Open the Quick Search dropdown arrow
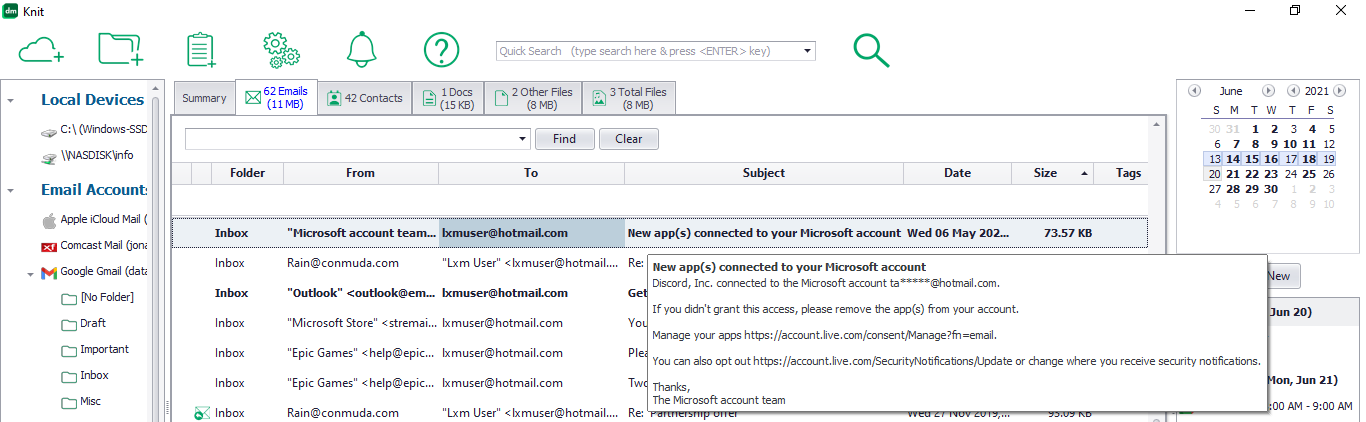 tap(808, 51)
